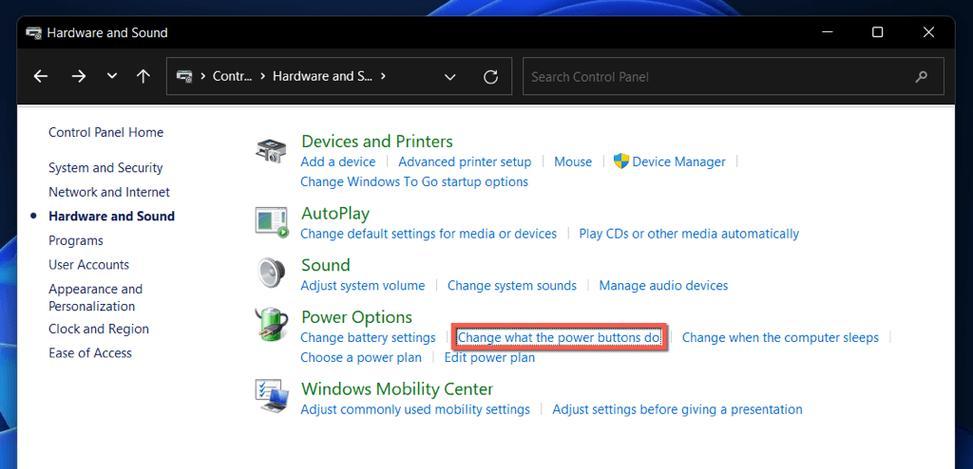Open Device Manager link
Viewport: 973px width, 469px height.
679,162
